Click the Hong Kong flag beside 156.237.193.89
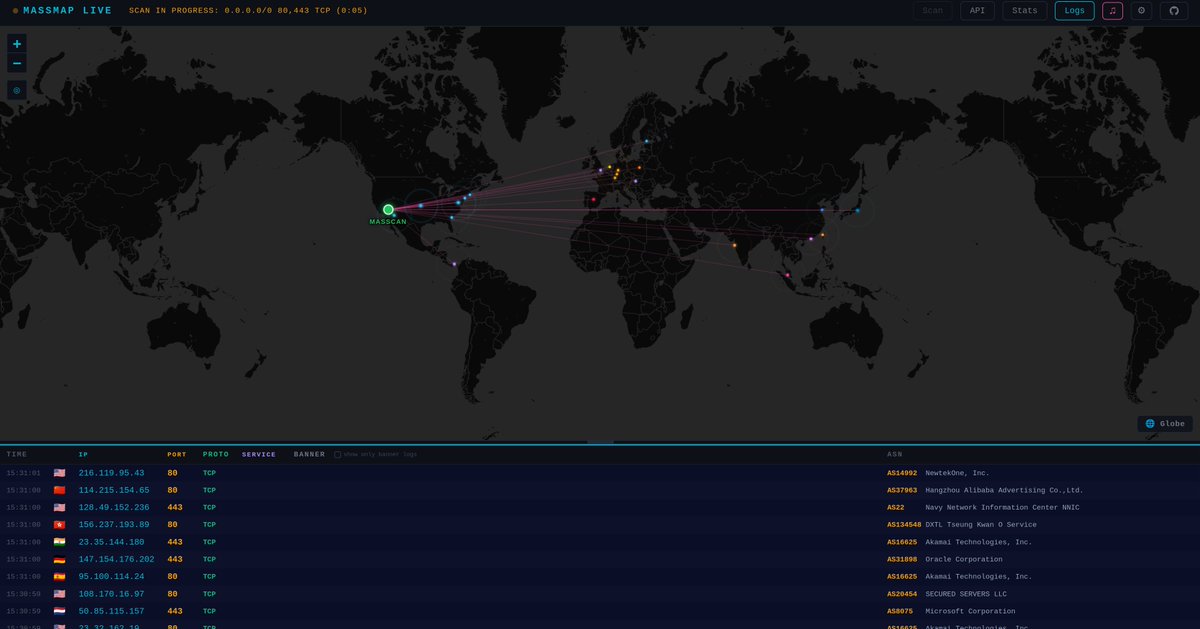Screen dimensions: 1200x629 59,525
